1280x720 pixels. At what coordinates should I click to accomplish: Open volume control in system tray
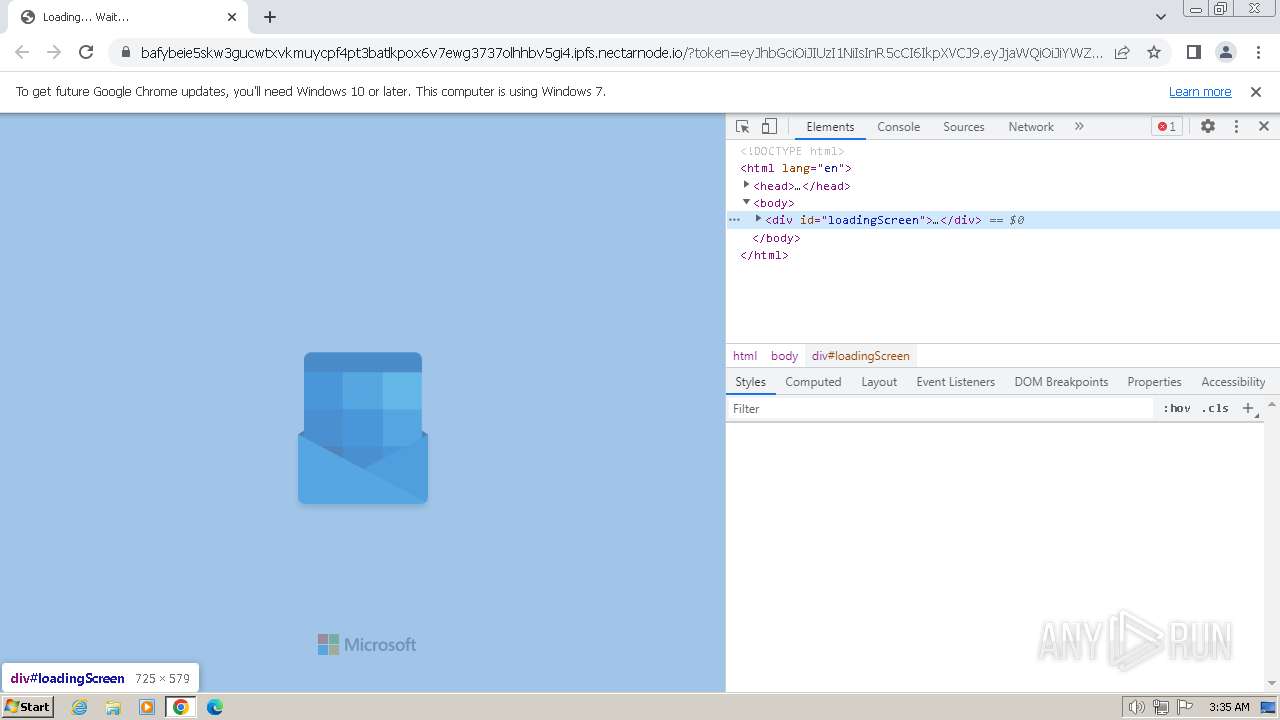(1137, 707)
